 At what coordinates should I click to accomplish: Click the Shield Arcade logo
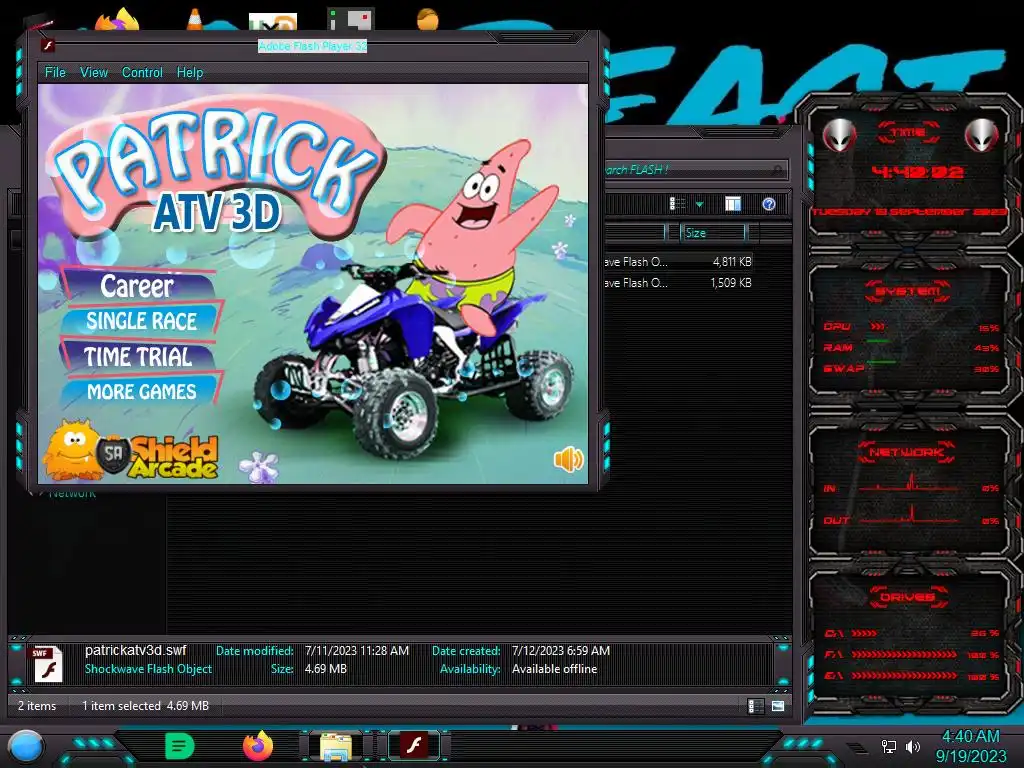click(x=157, y=457)
